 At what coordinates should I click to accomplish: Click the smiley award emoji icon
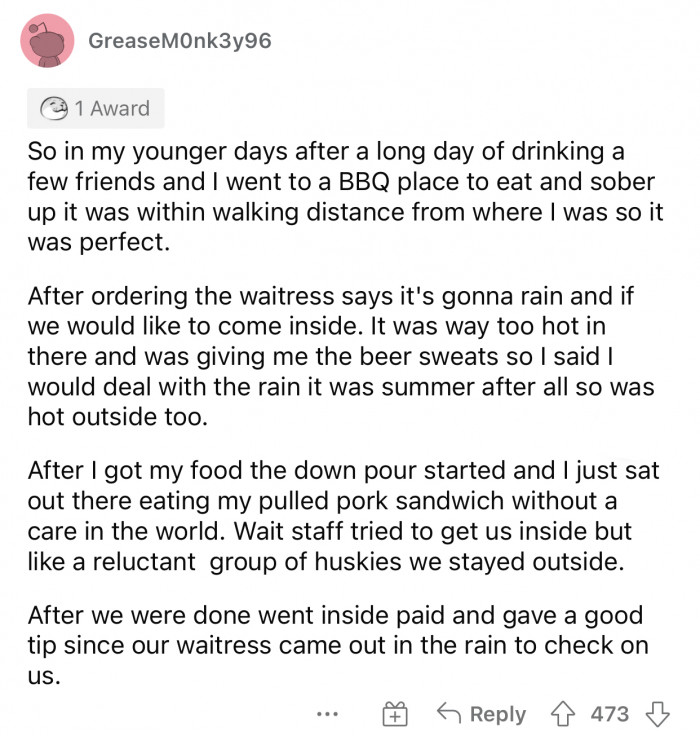click(54, 108)
